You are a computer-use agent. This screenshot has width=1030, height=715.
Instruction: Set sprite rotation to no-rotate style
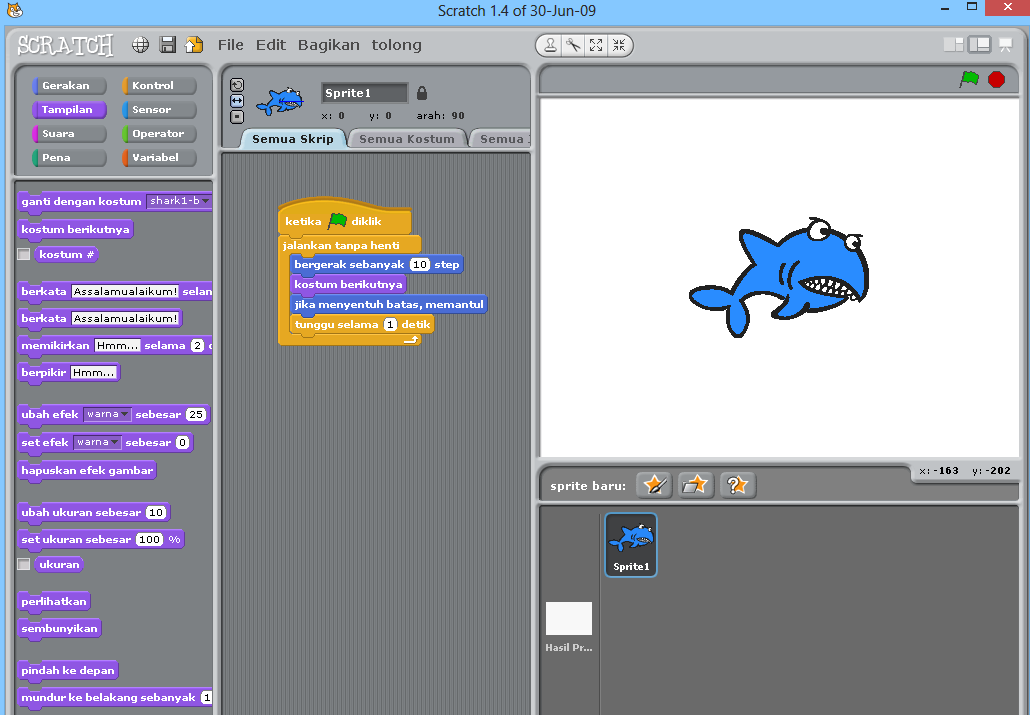pos(237,117)
